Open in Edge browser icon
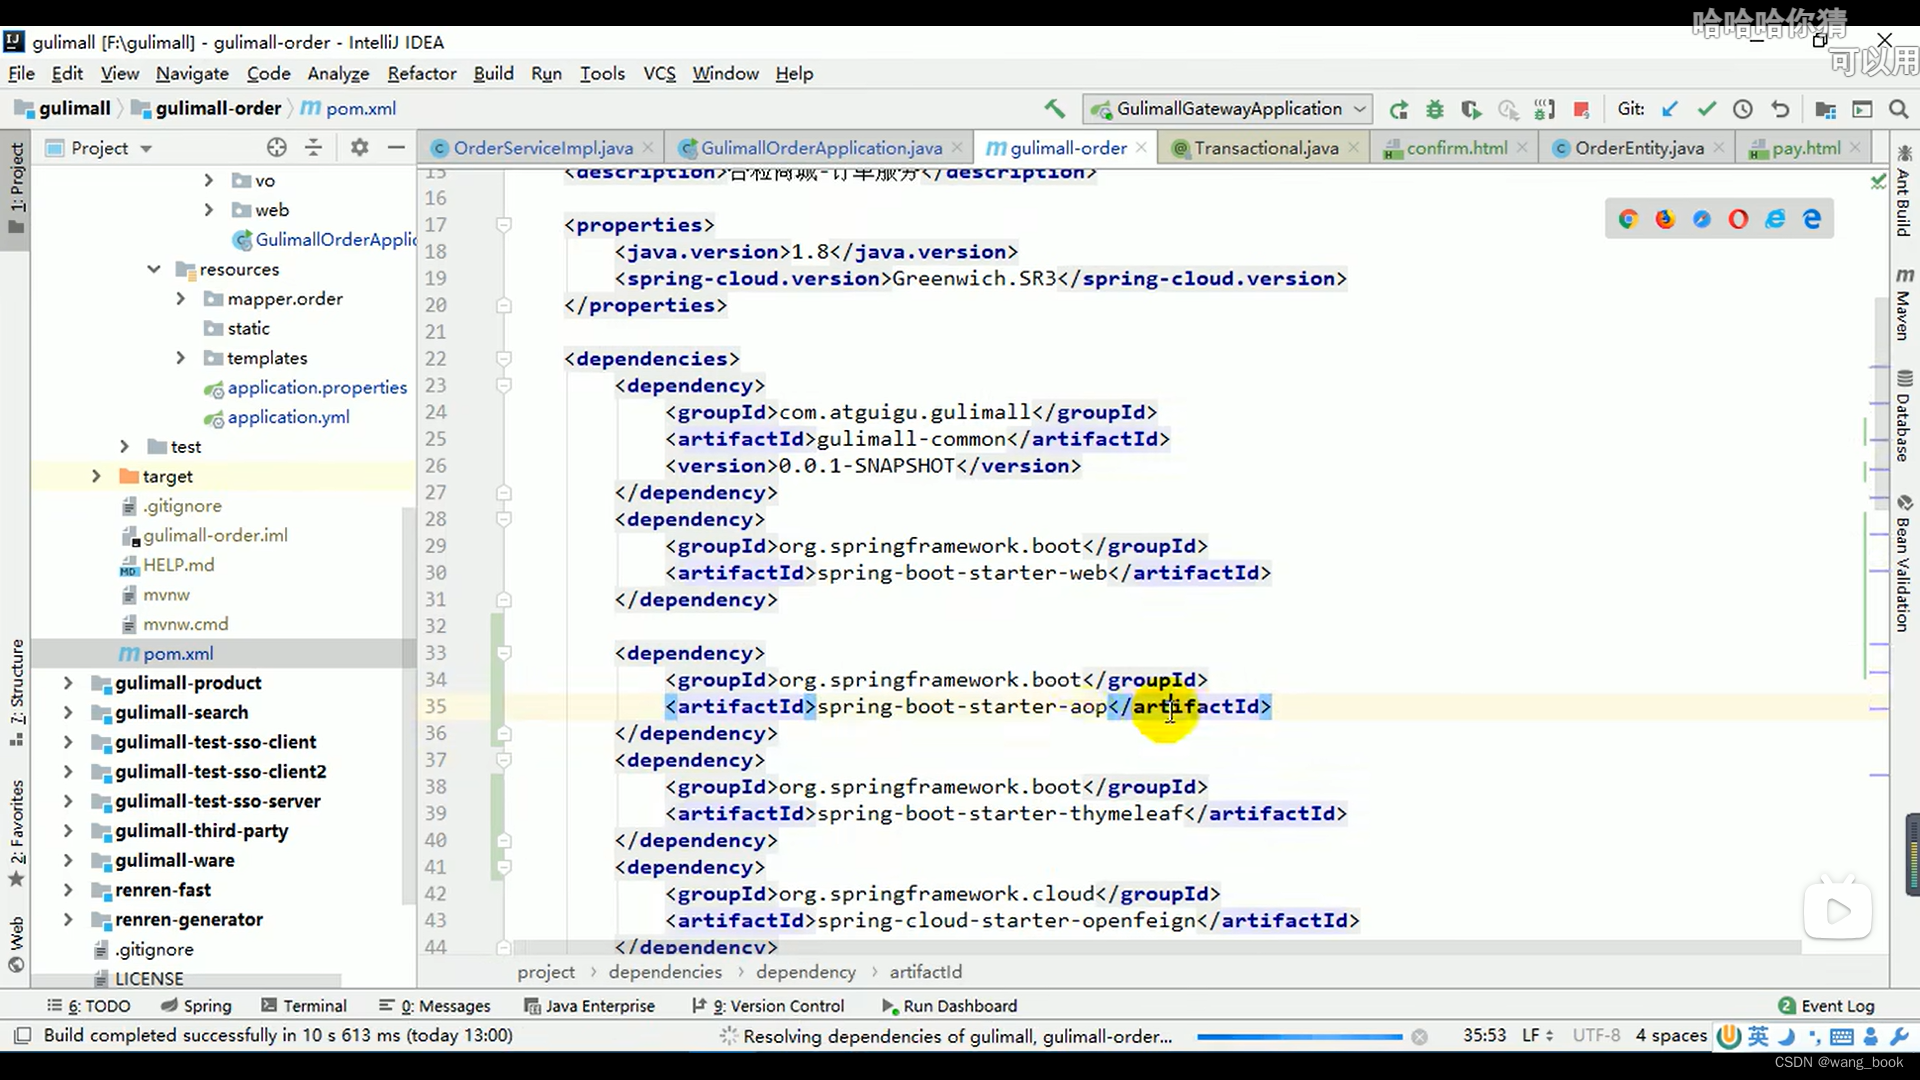Viewport: 1920px width, 1080px height. (1812, 219)
